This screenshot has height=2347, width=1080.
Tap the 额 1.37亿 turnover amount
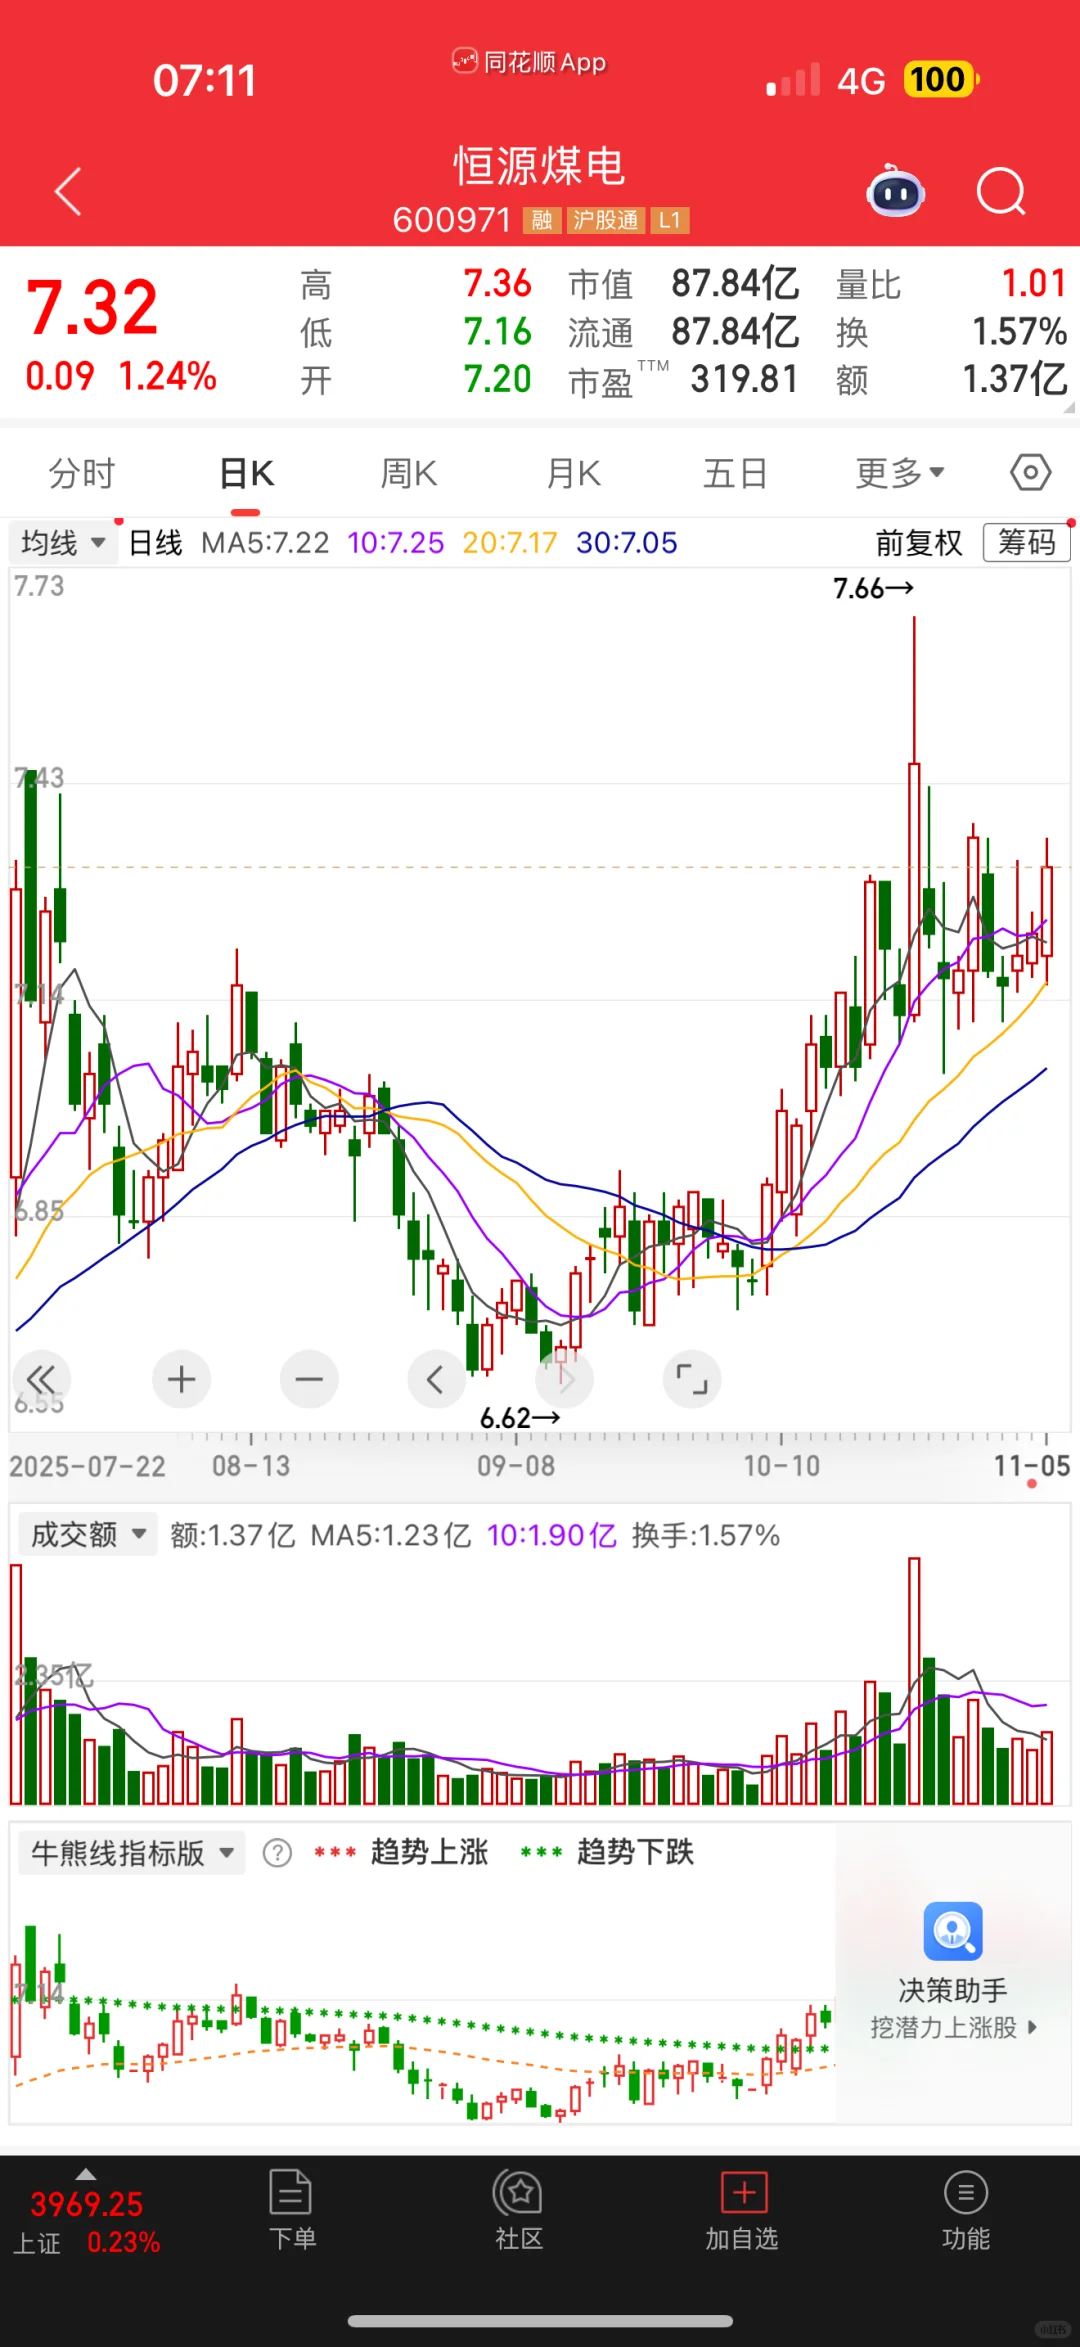(1015, 379)
